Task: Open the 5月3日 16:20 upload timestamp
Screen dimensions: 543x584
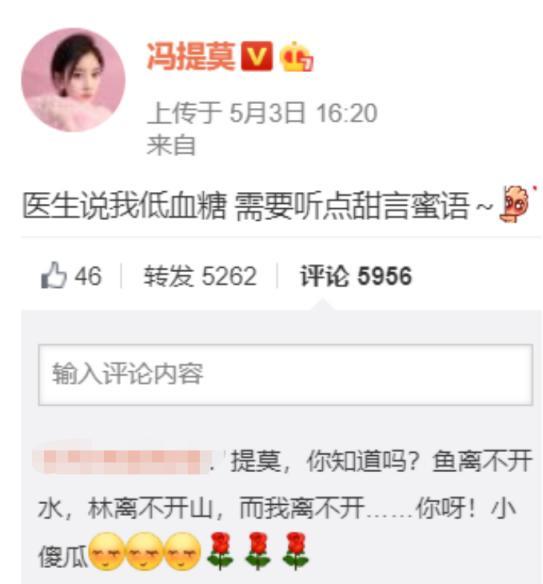Action: tap(303, 113)
